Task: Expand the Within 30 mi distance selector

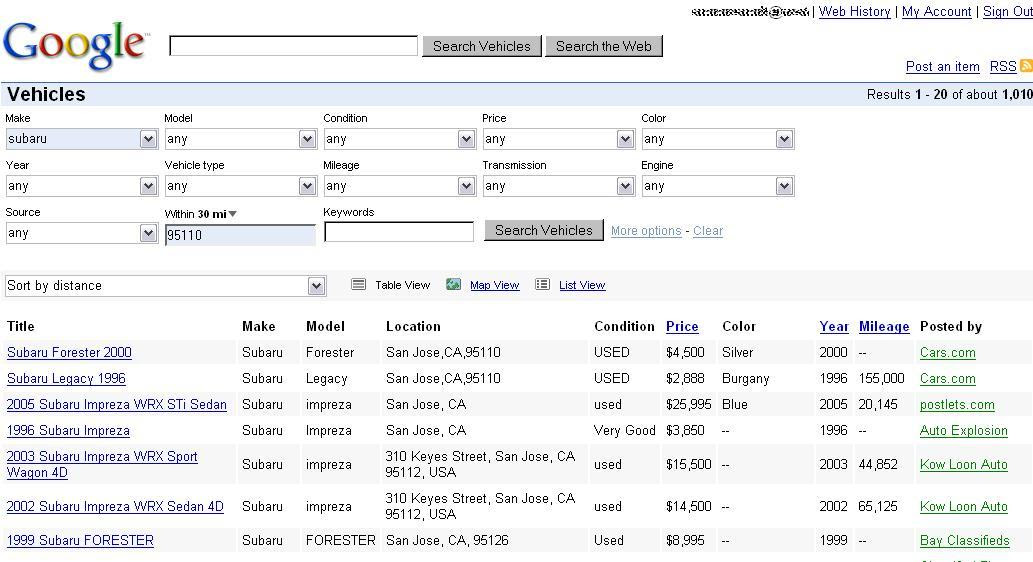Action: coord(201,214)
